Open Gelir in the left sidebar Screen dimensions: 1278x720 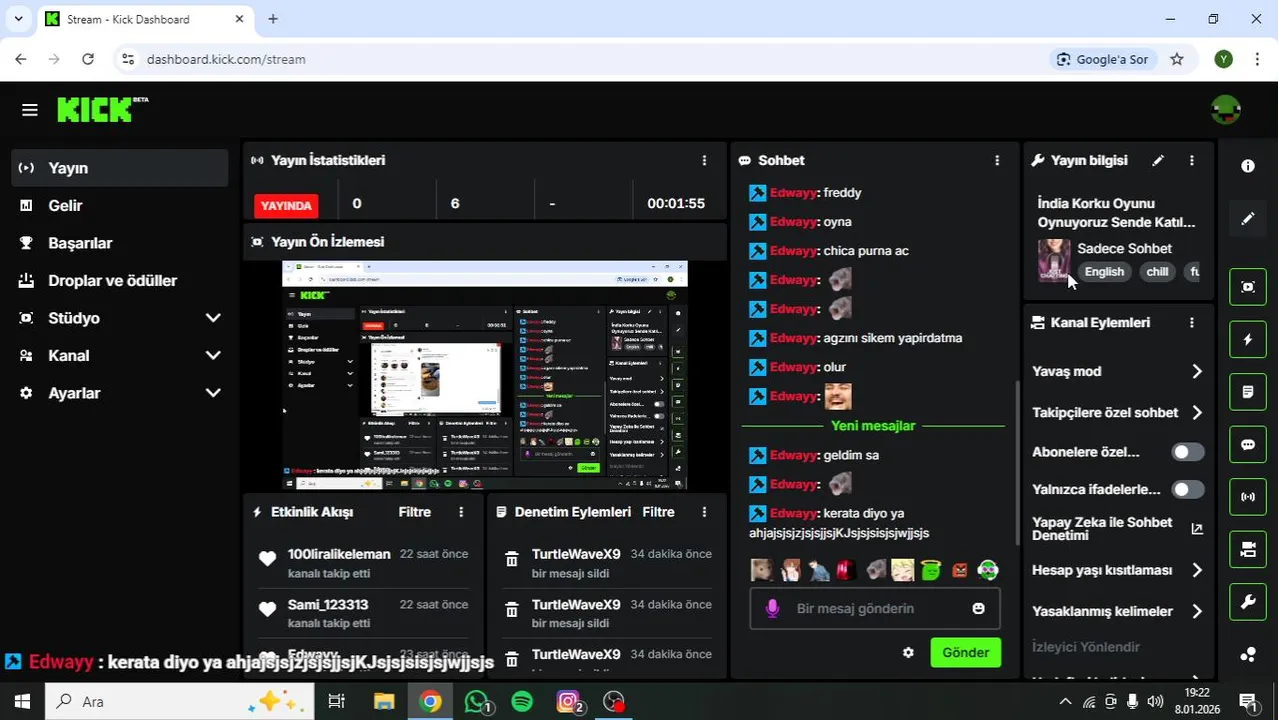pos(120,206)
